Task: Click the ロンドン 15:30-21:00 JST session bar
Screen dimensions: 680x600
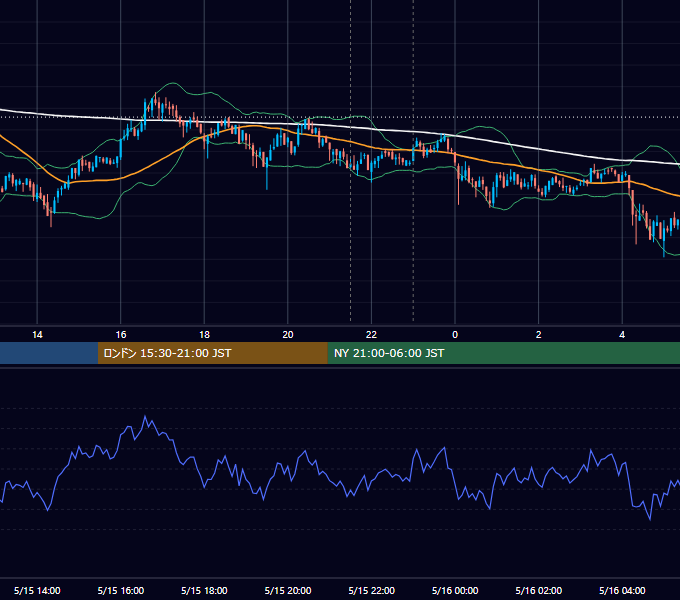Action: point(212,353)
